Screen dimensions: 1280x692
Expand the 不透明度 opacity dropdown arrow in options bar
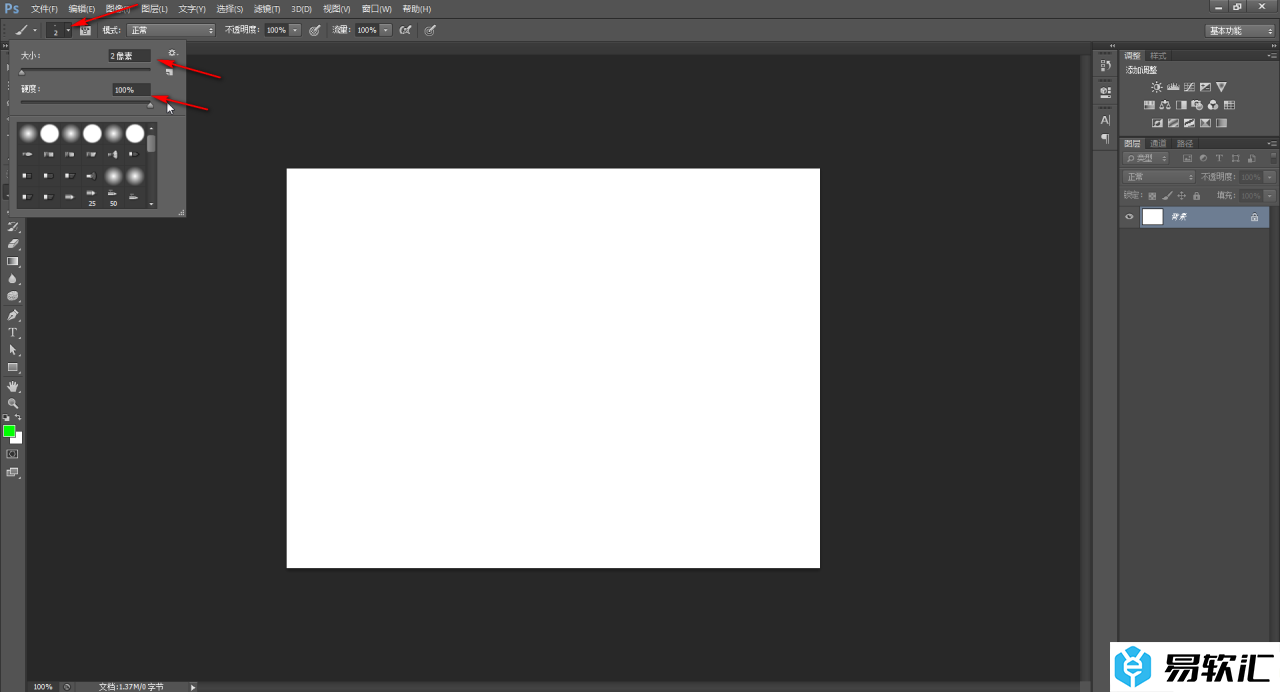pyautogui.click(x=295, y=30)
